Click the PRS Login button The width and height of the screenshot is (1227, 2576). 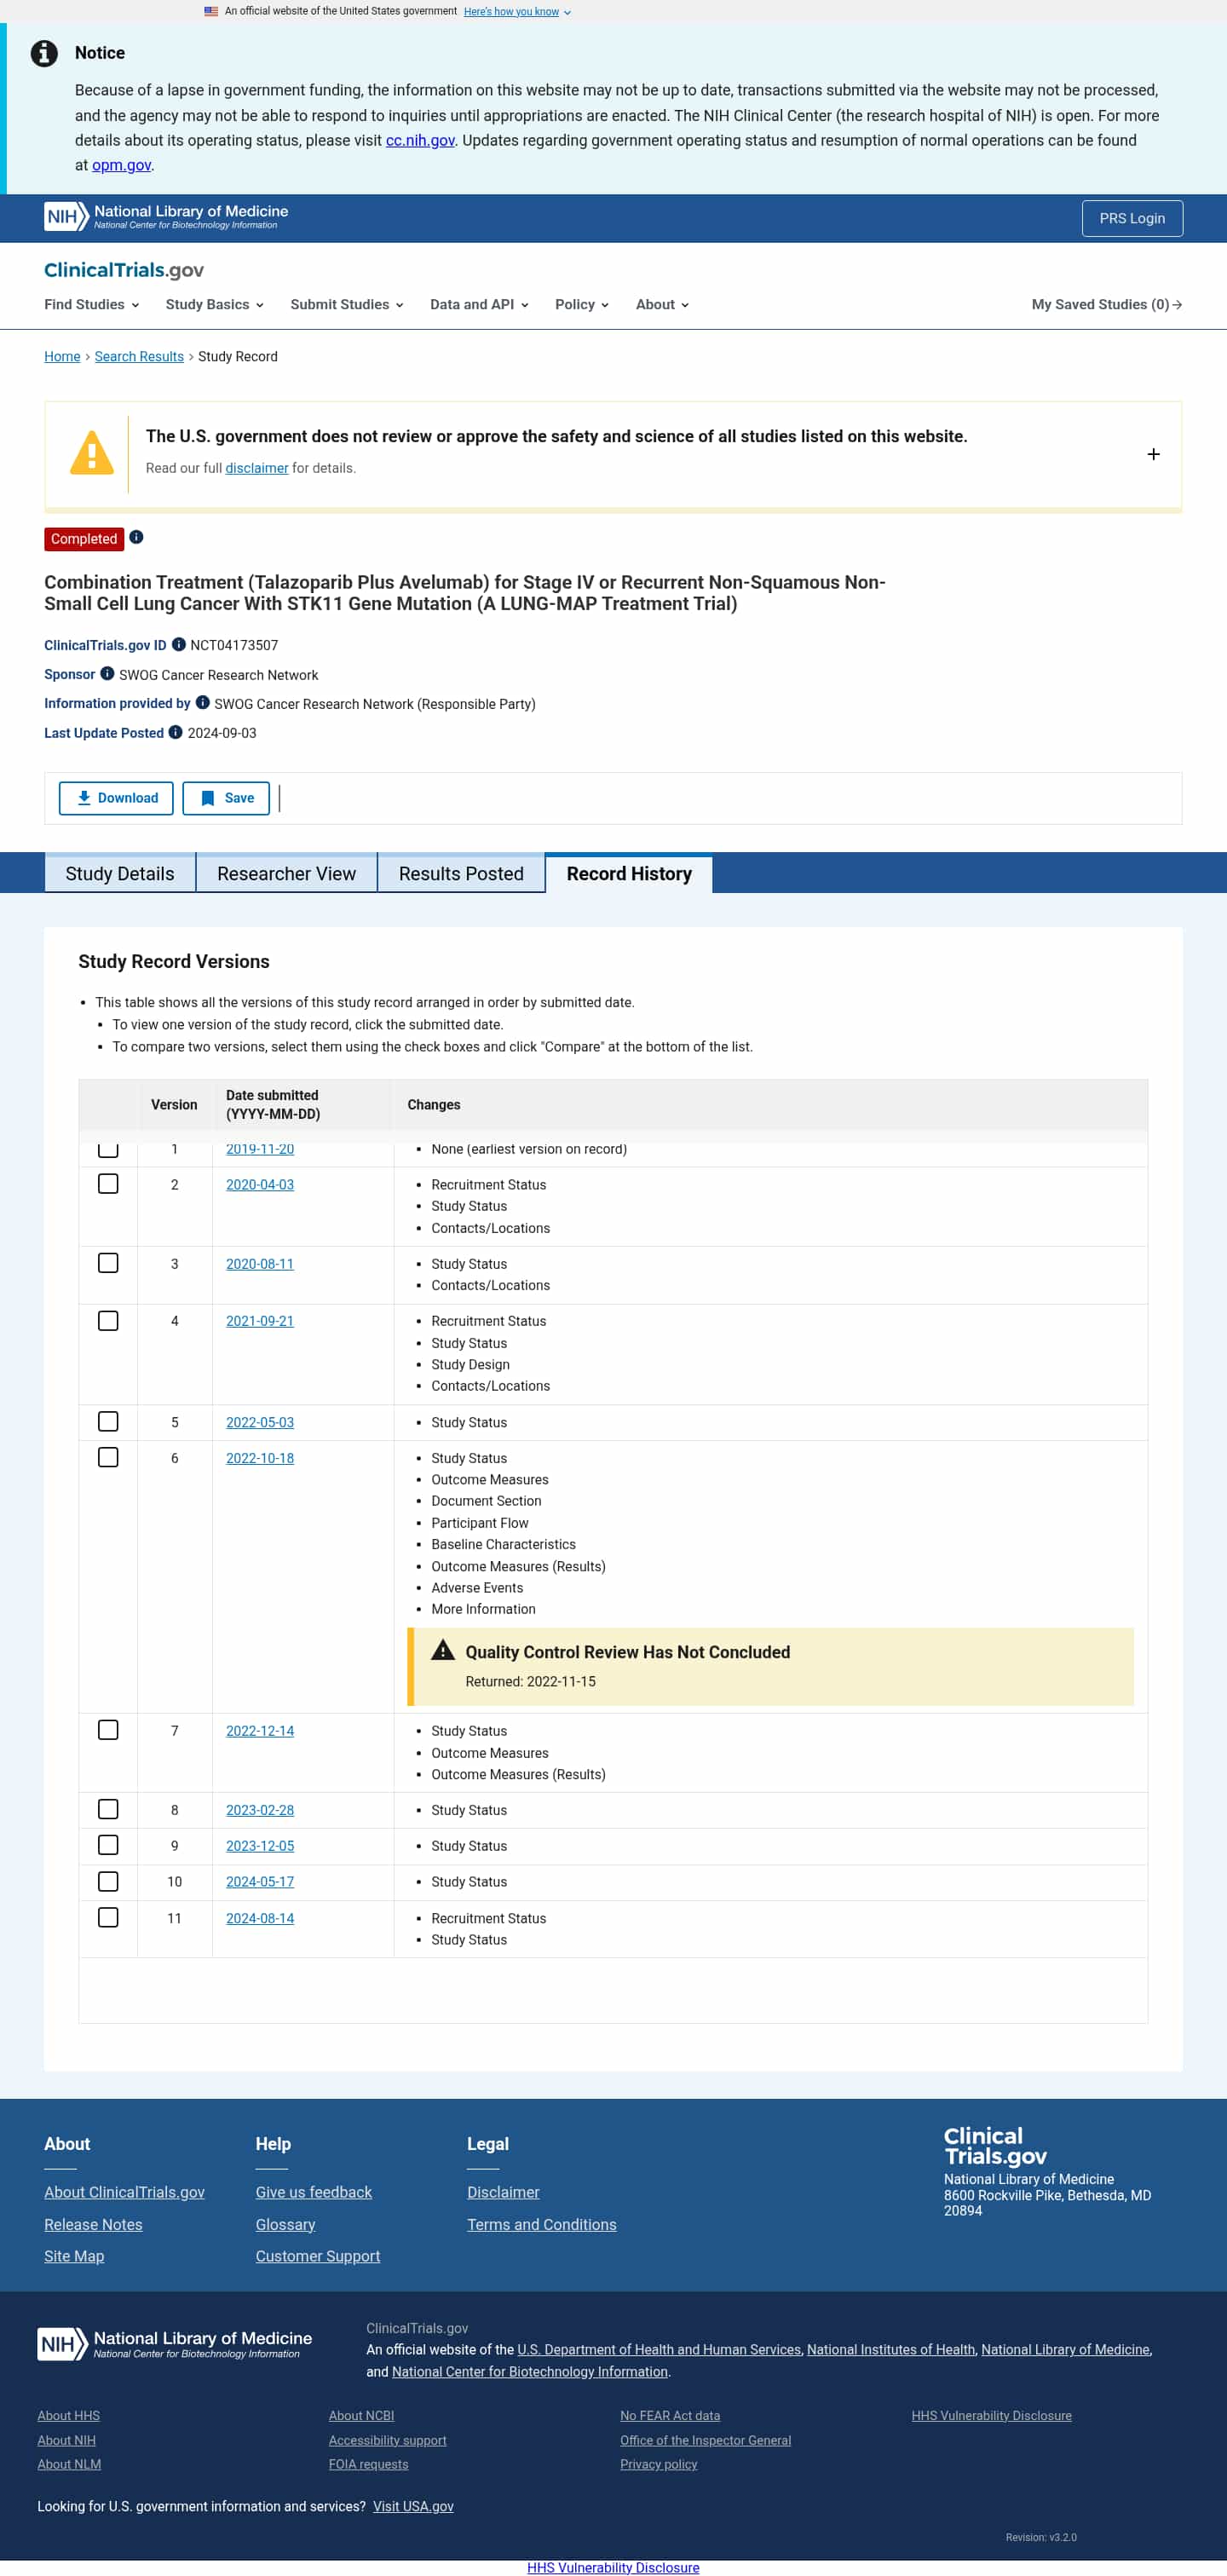pos(1131,218)
